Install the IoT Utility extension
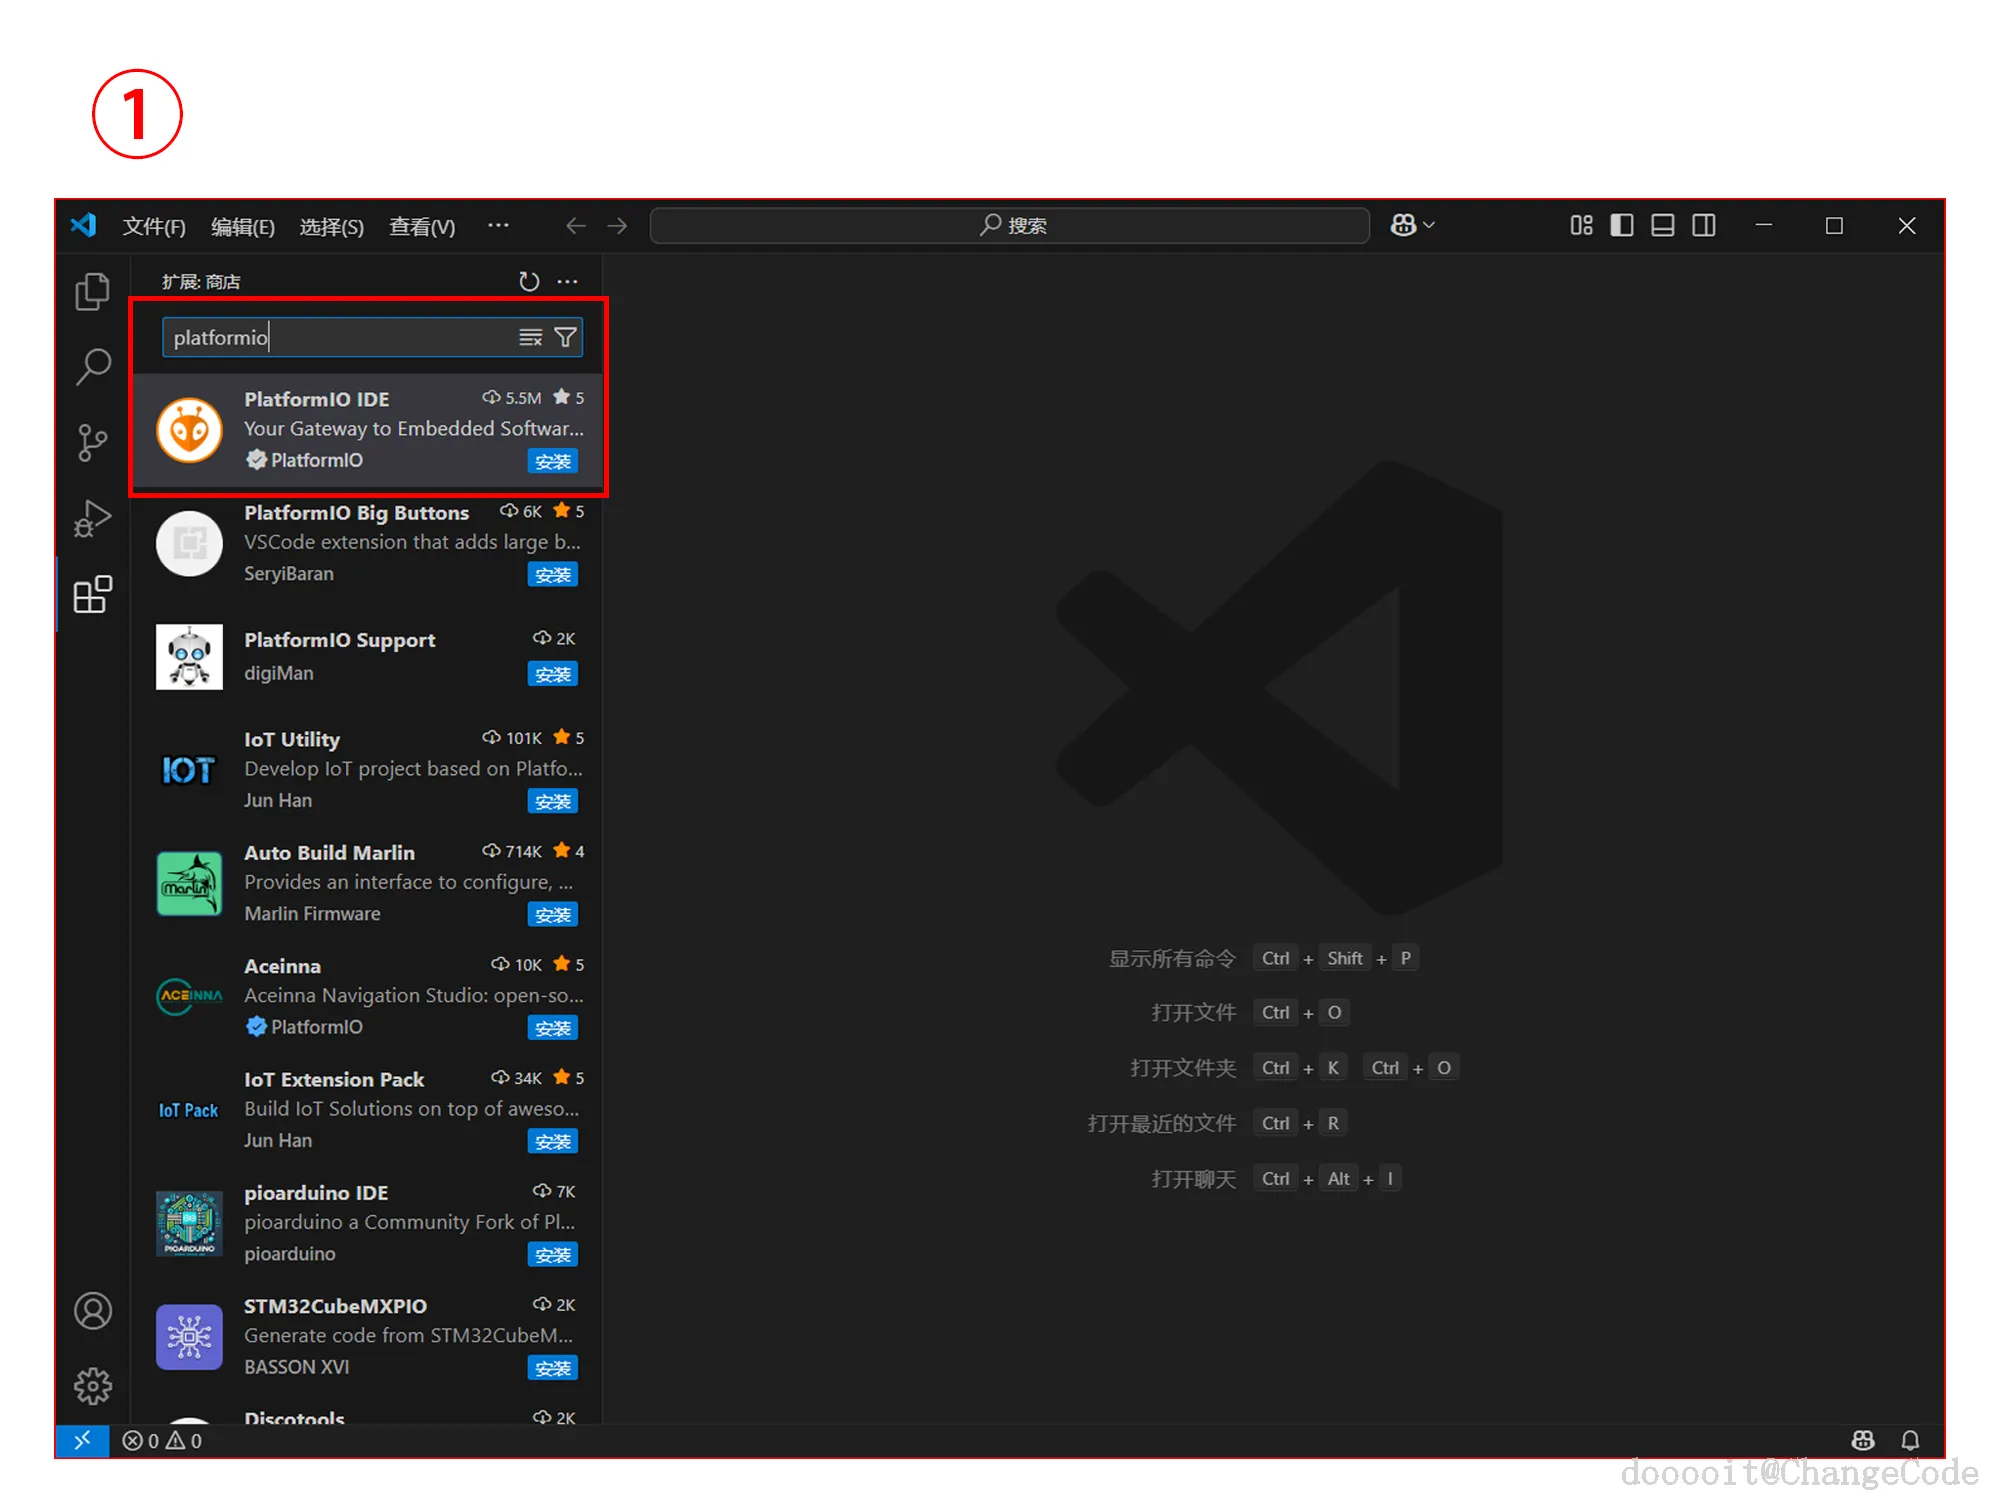Screen dimensions: 2000x1500 click(552, 801)
